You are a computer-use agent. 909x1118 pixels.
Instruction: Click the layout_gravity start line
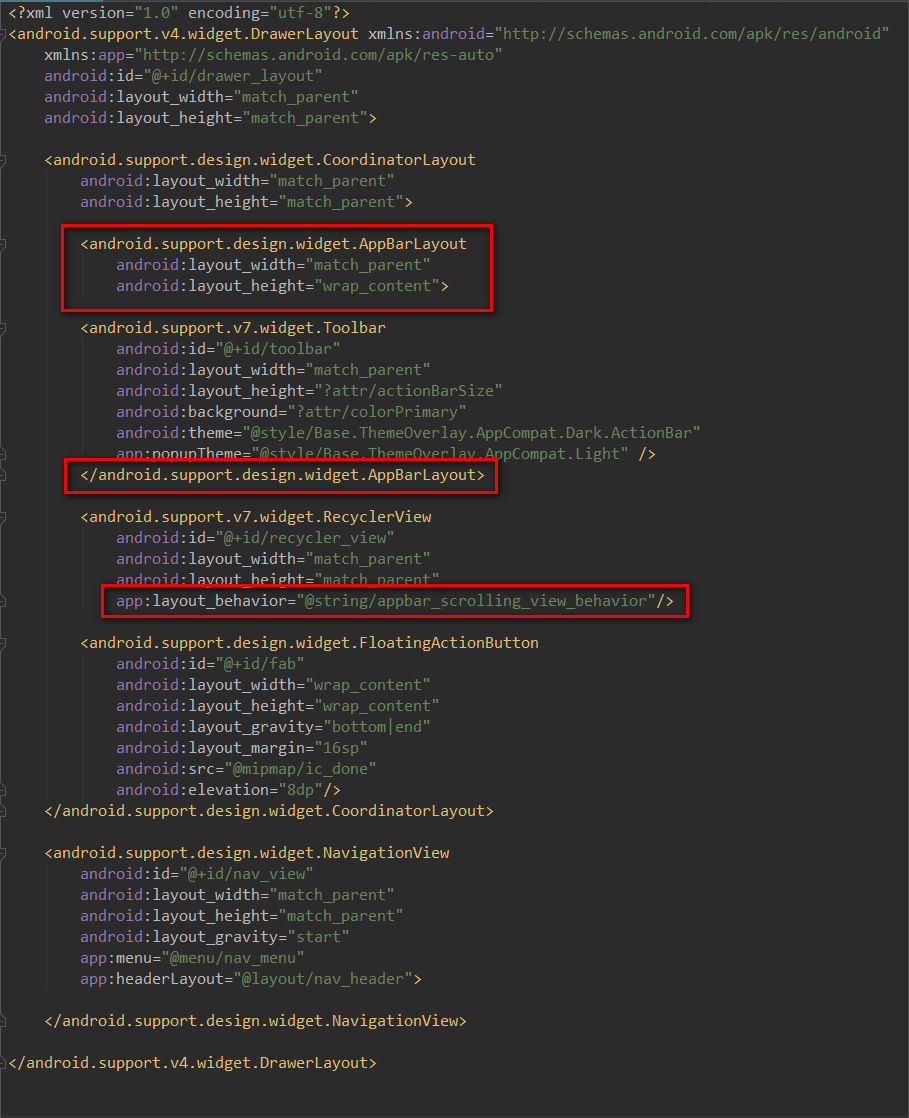[x=215, y=937]
